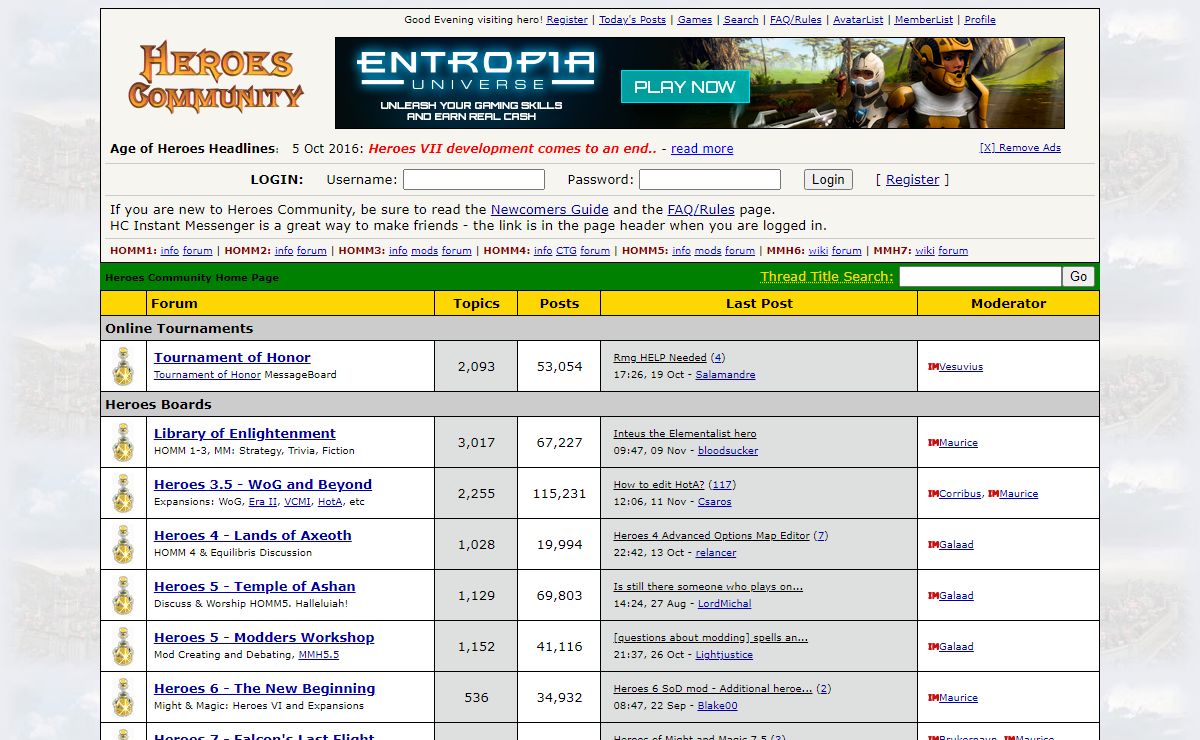Open Today's Posts from top navigation
Image resolution: width=1200 pixels, height=740 pixels.
[632, 20]
